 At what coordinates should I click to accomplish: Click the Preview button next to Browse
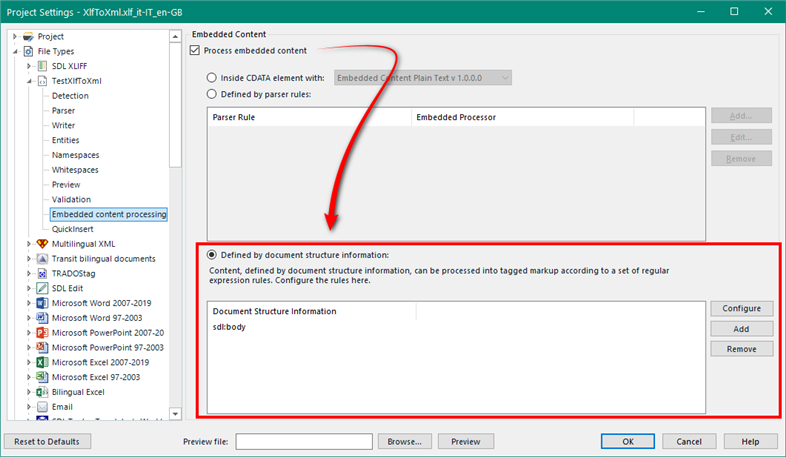coord(466,441)
